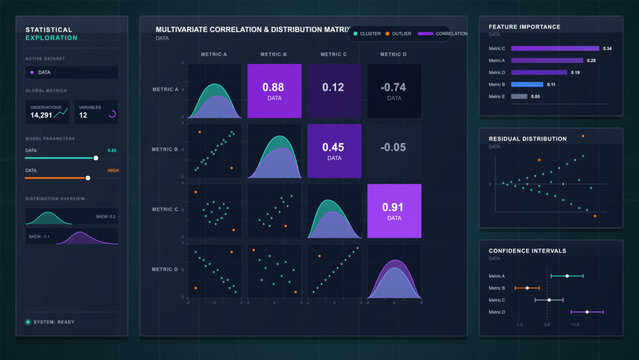Click the purple ring icon beside Variables
639x360 pixels.
point(112,114)
